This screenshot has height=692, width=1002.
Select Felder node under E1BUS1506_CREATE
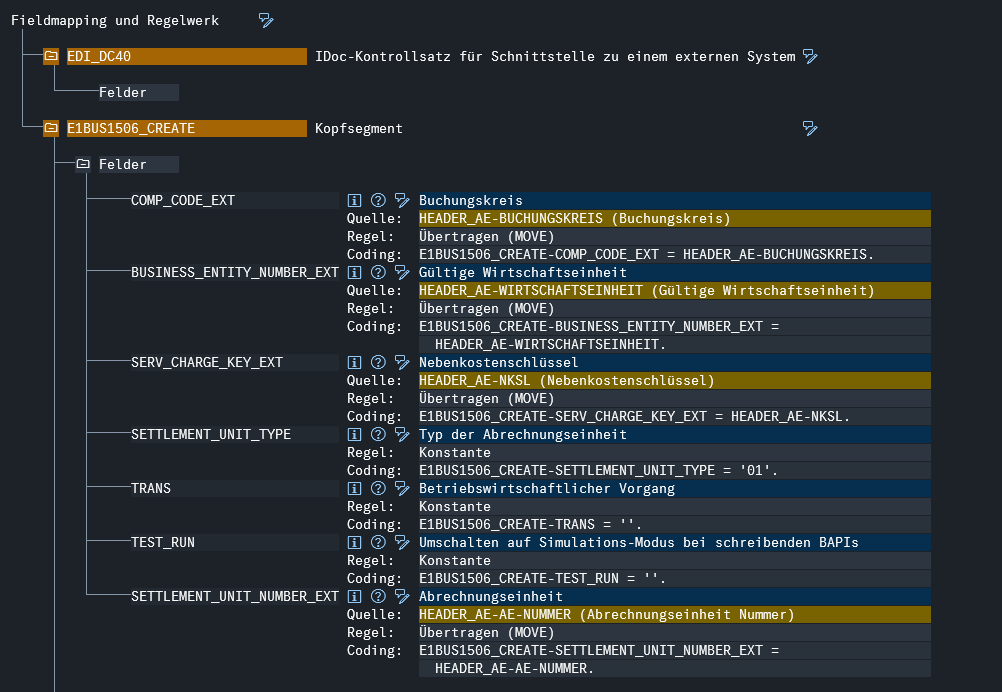[x=139, y=164]
